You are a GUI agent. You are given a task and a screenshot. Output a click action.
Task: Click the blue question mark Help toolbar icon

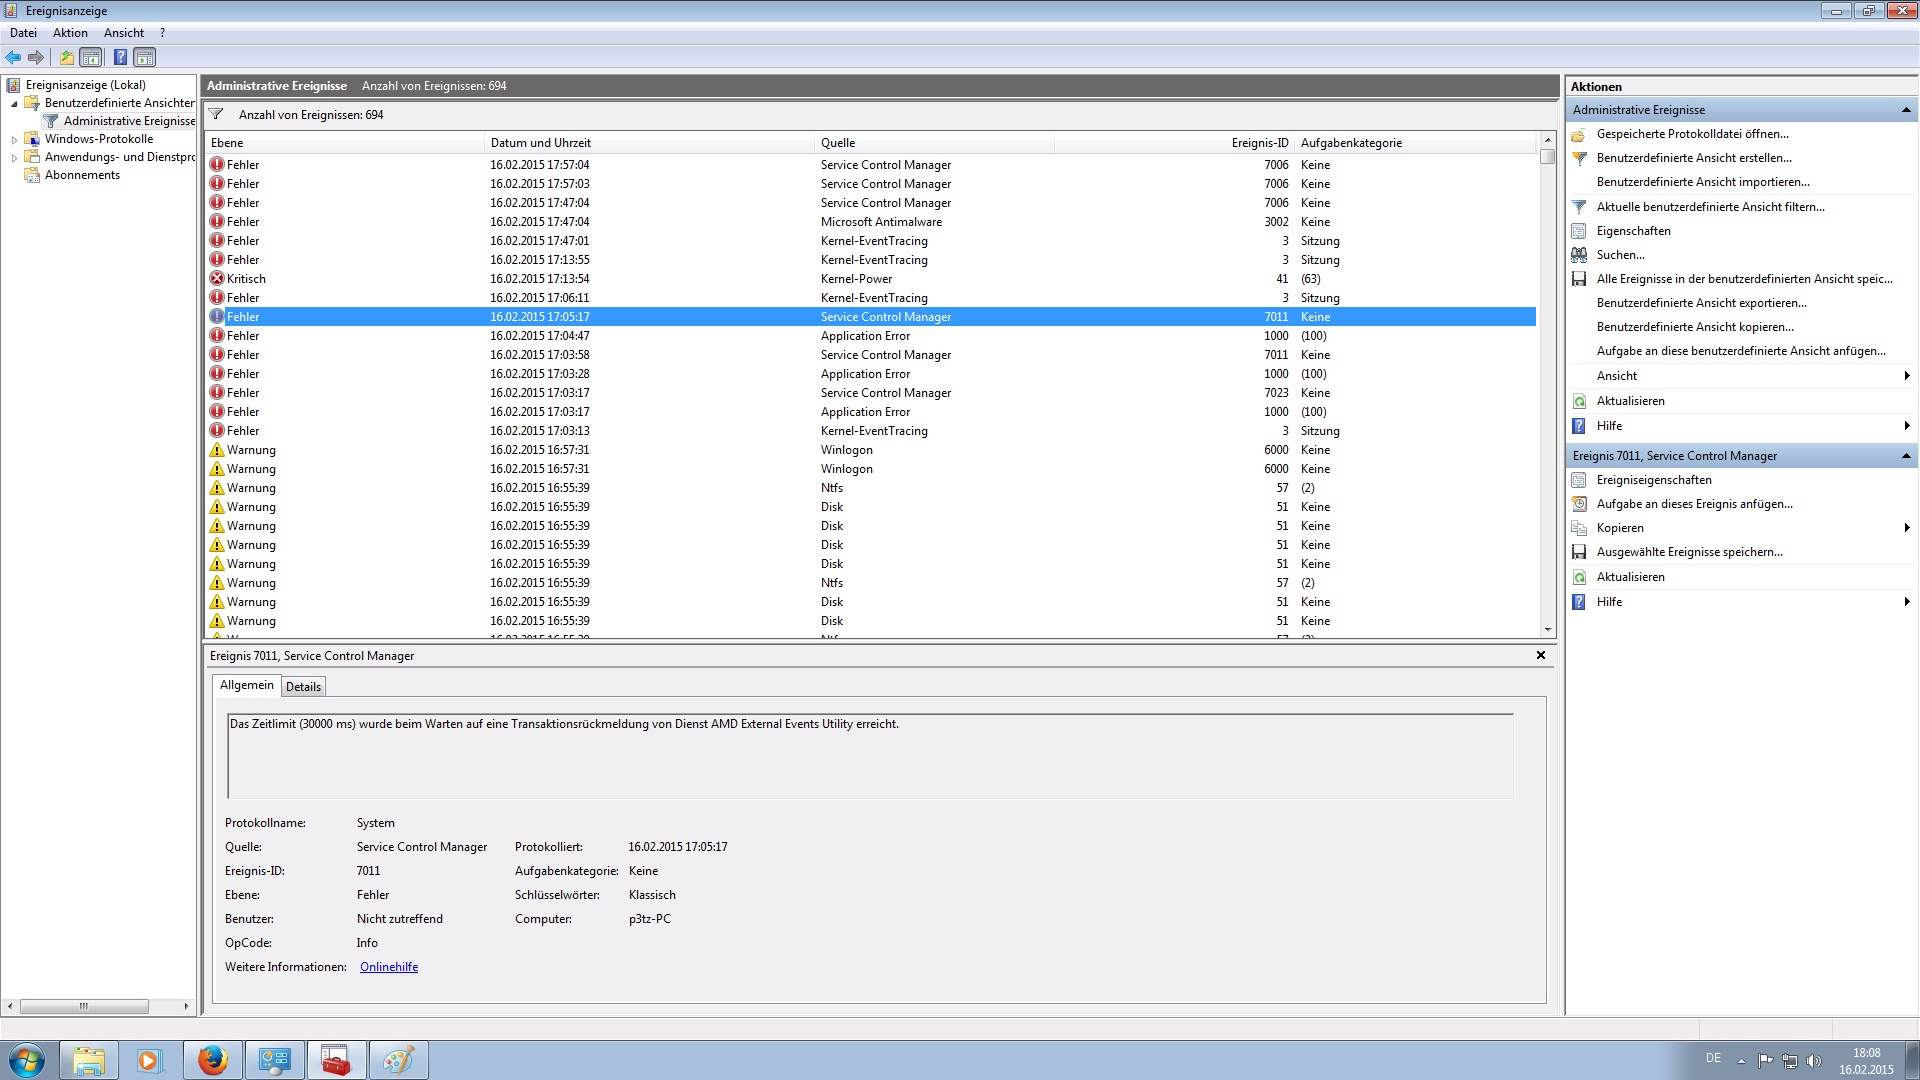click(x=120, y=57)
